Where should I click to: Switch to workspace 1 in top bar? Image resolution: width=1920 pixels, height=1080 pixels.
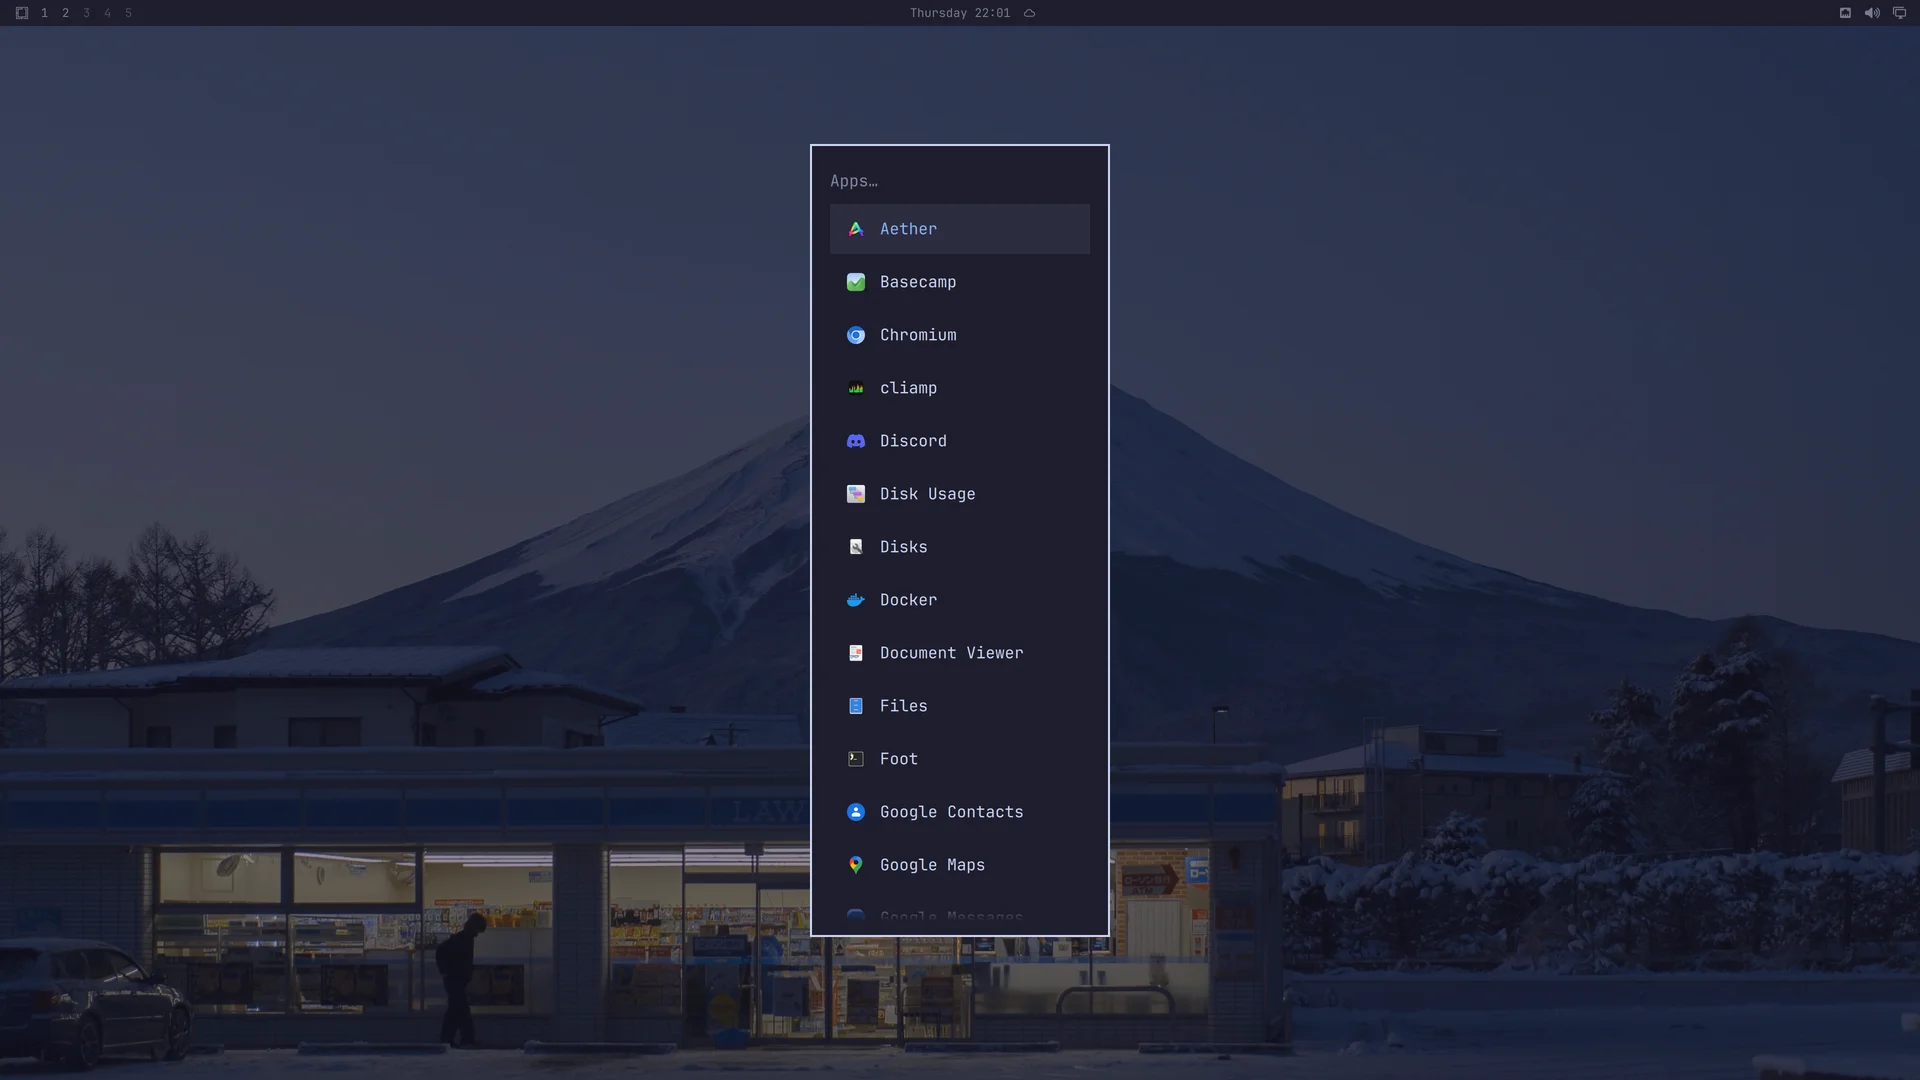[x=44, y=13]
